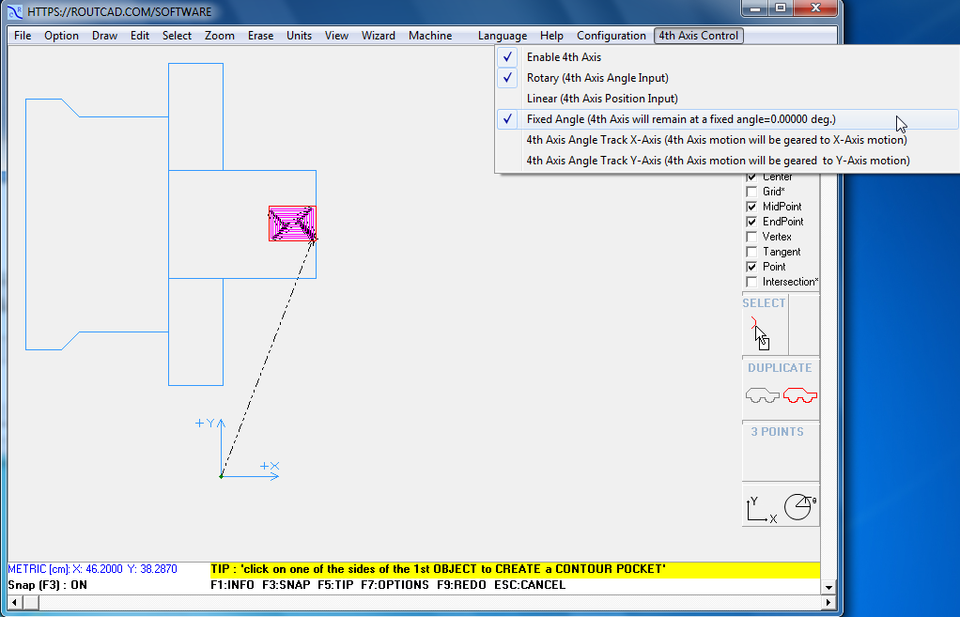Enable the Tangent snap checkbox

[x=751, y=251]
